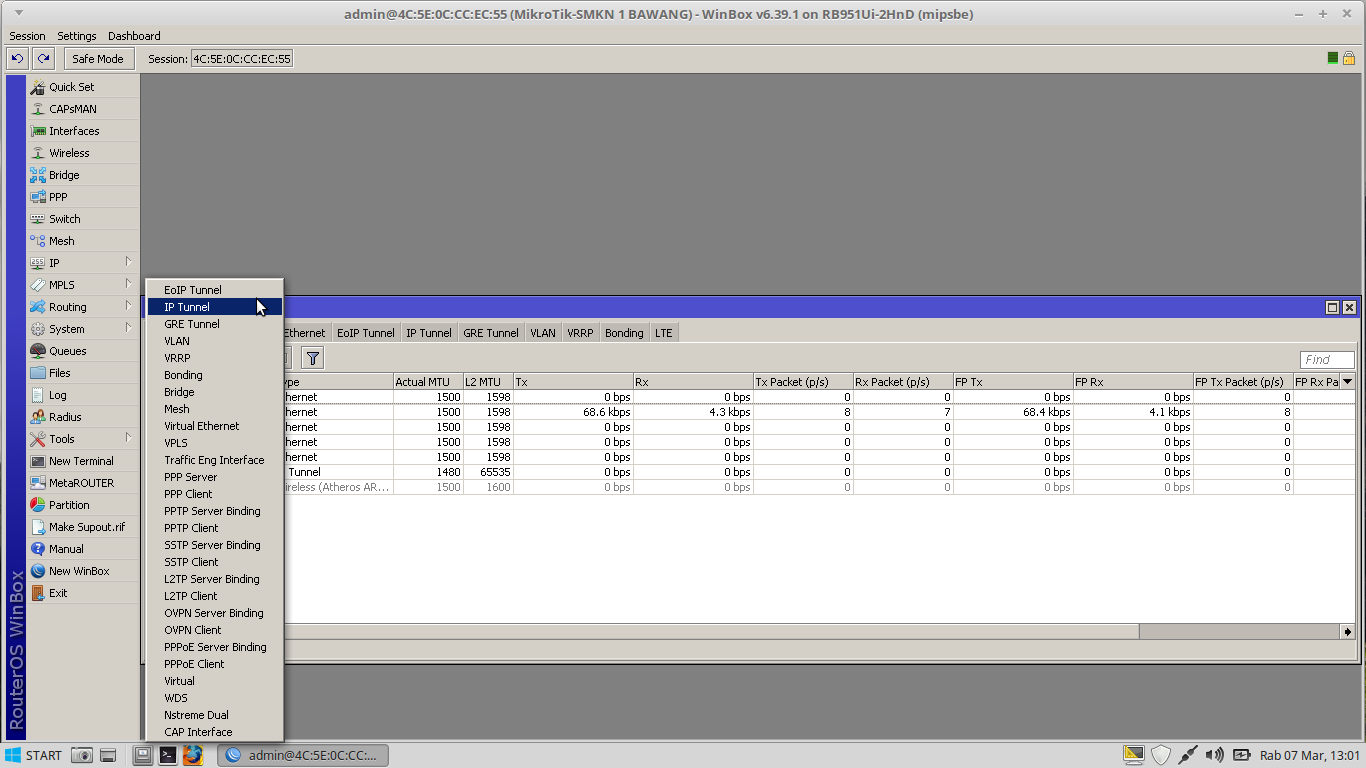Open the Switch sidebar item
Screen dimensions: 1366x768
pos(84,219)
